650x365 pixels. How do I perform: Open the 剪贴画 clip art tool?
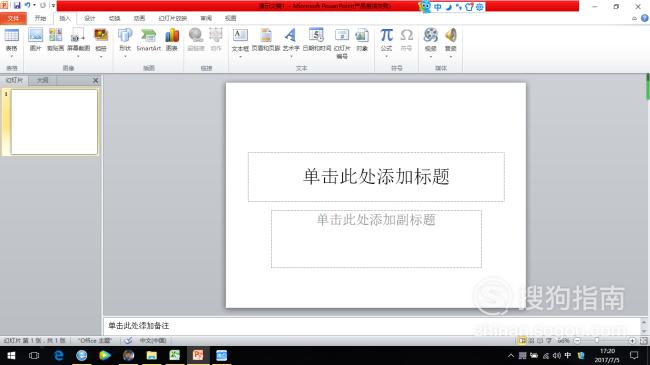56,40
